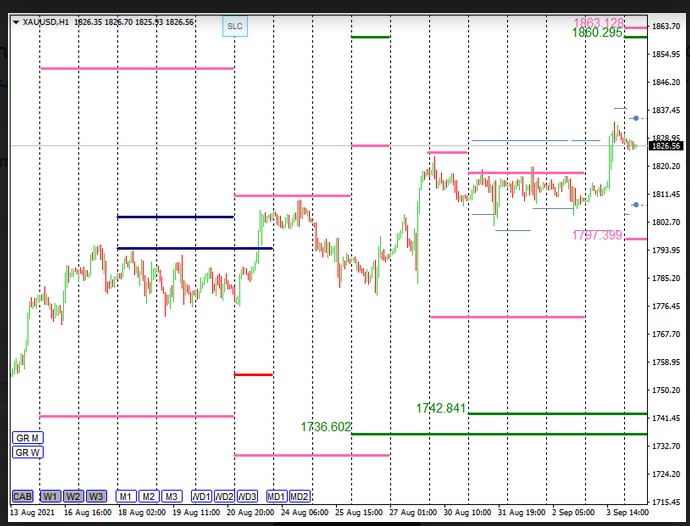The height and width of the screenshot is (526, 690).
Task: Open the XAUUSD,H1 chart dropdown arrow
Action: 16,22
